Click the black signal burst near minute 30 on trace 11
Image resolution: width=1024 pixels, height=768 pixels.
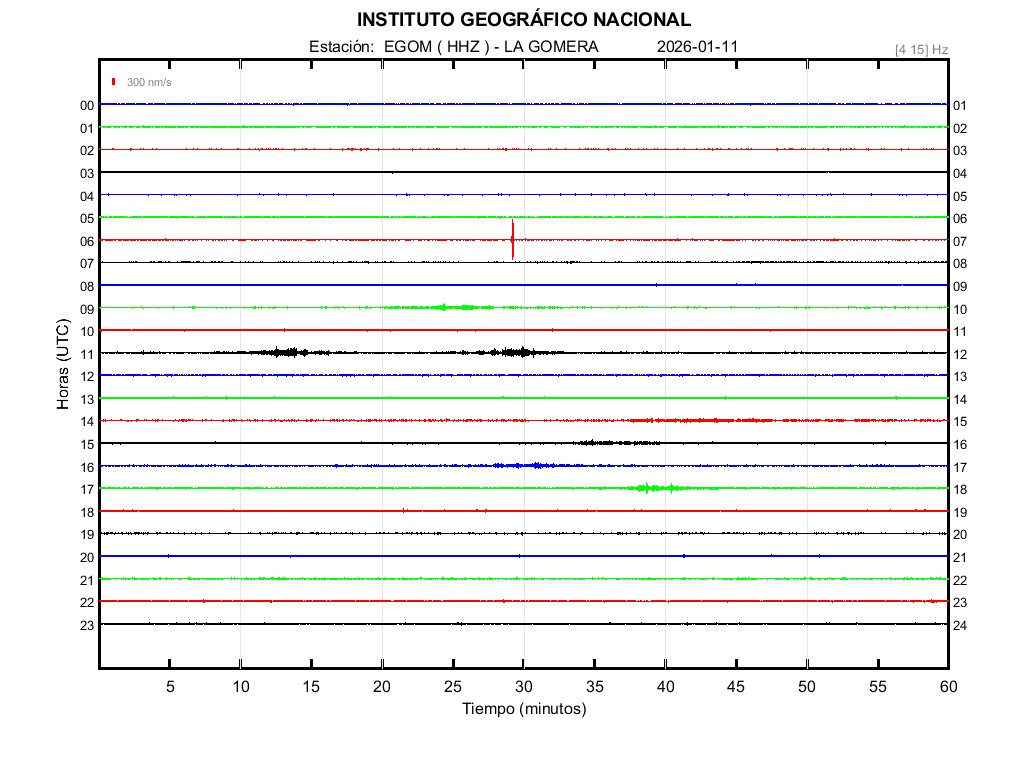pos(518,352)
